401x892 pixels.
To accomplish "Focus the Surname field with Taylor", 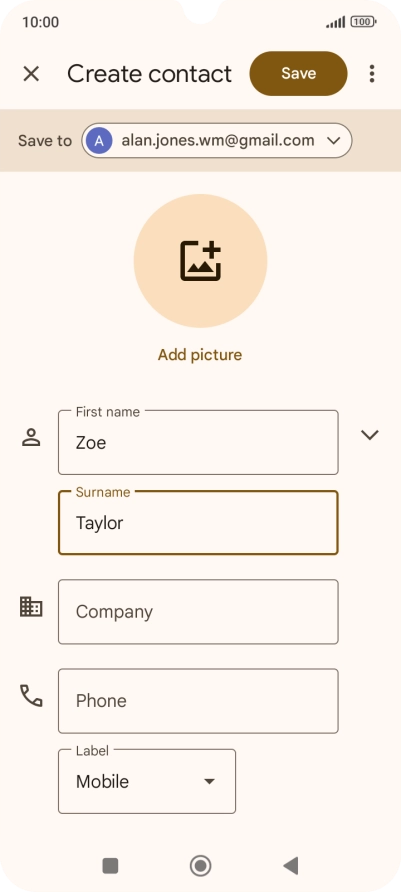I will pyautogui.click(x=198, y=522).
